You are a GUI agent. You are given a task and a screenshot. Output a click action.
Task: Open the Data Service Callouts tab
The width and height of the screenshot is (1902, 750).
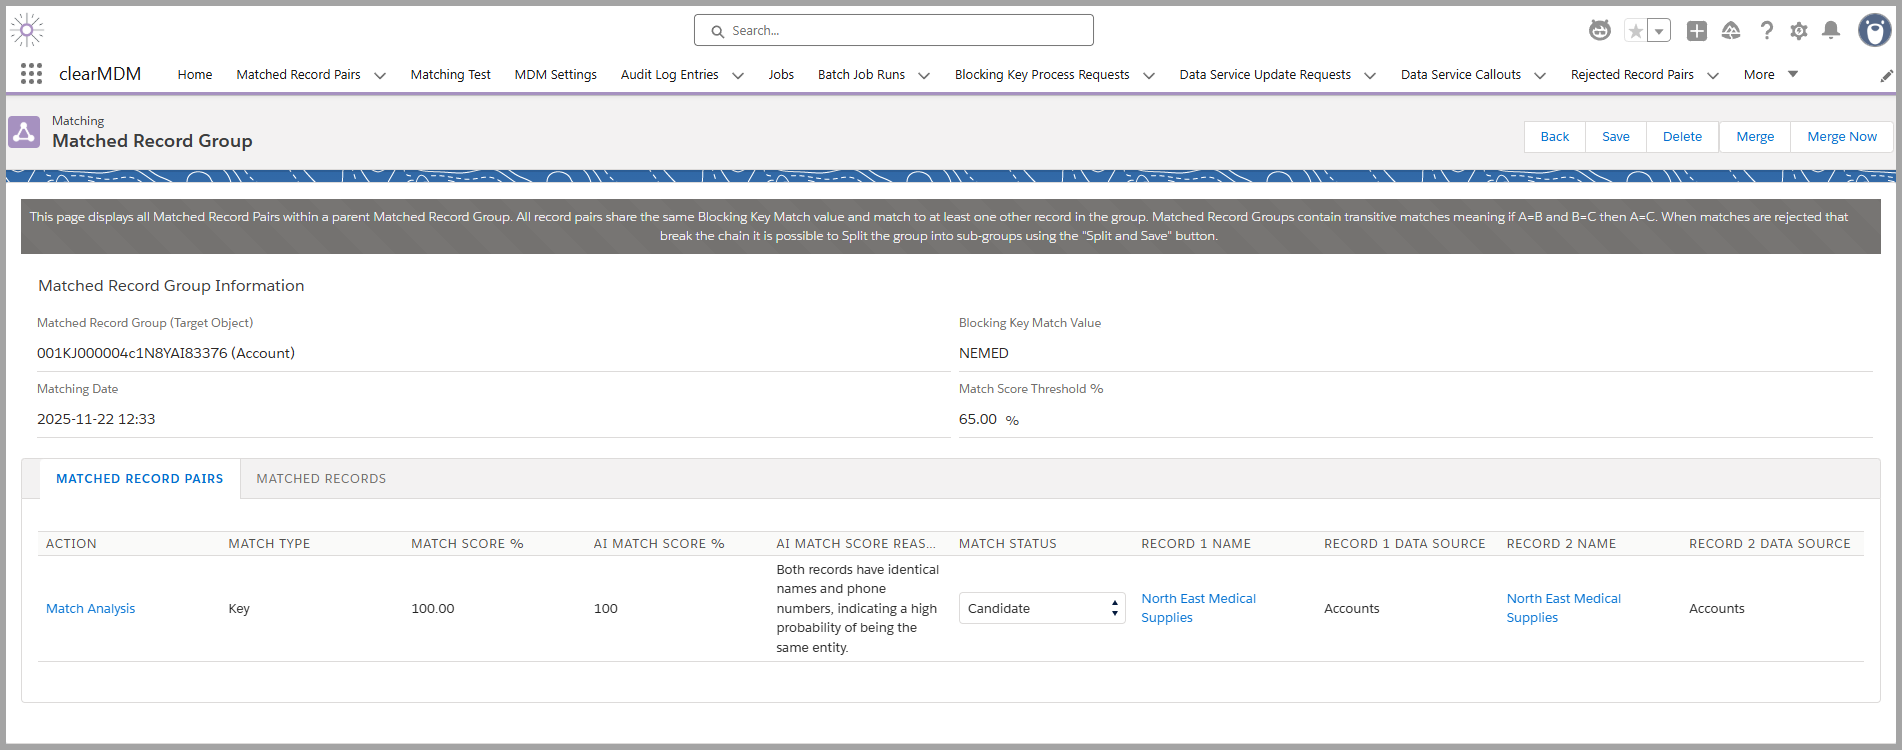[x=1460, y=74]
